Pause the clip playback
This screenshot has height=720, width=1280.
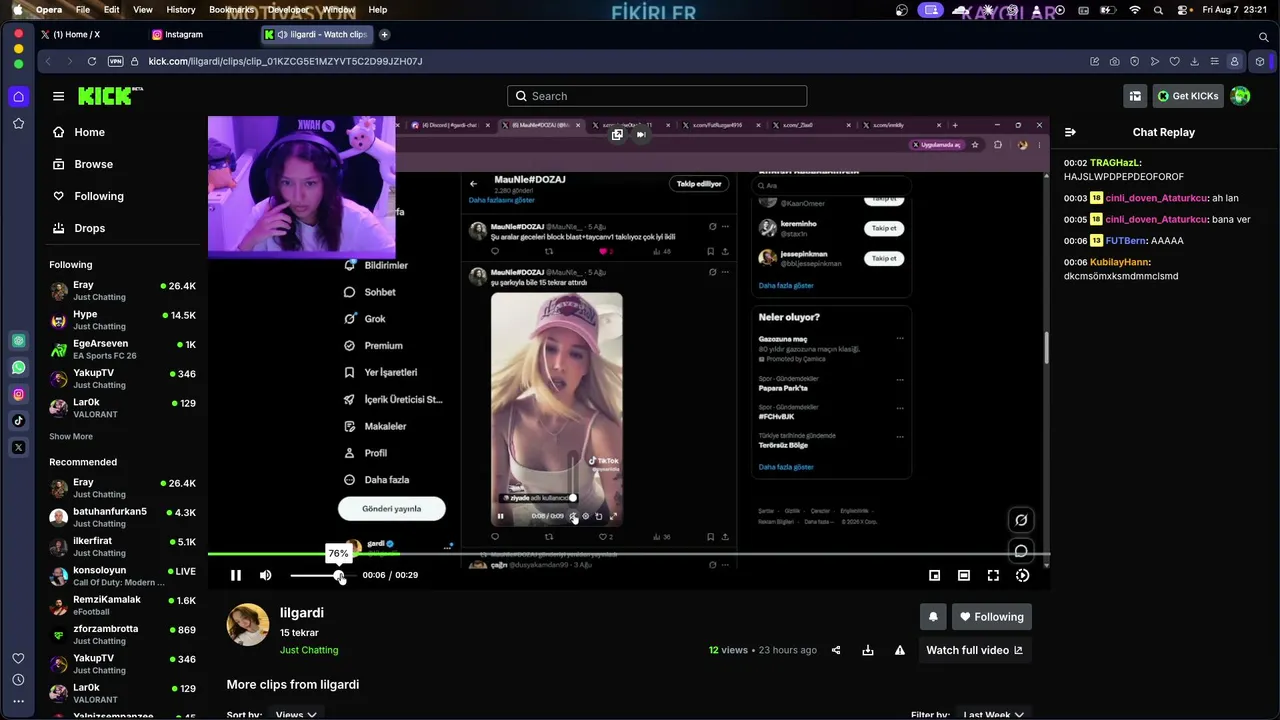pyautogui.click(x=236, y=575)
